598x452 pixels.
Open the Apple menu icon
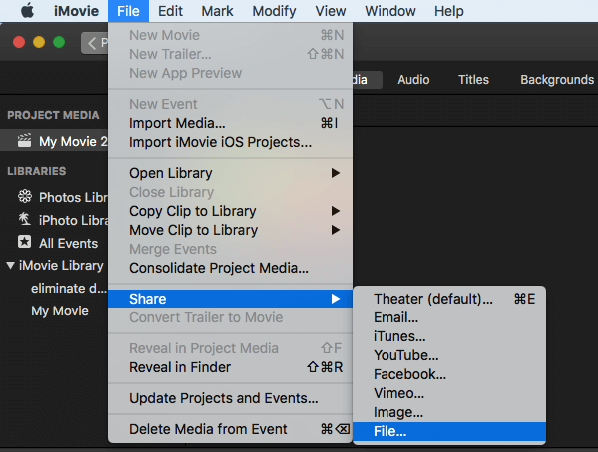click(x=27, y=11)
